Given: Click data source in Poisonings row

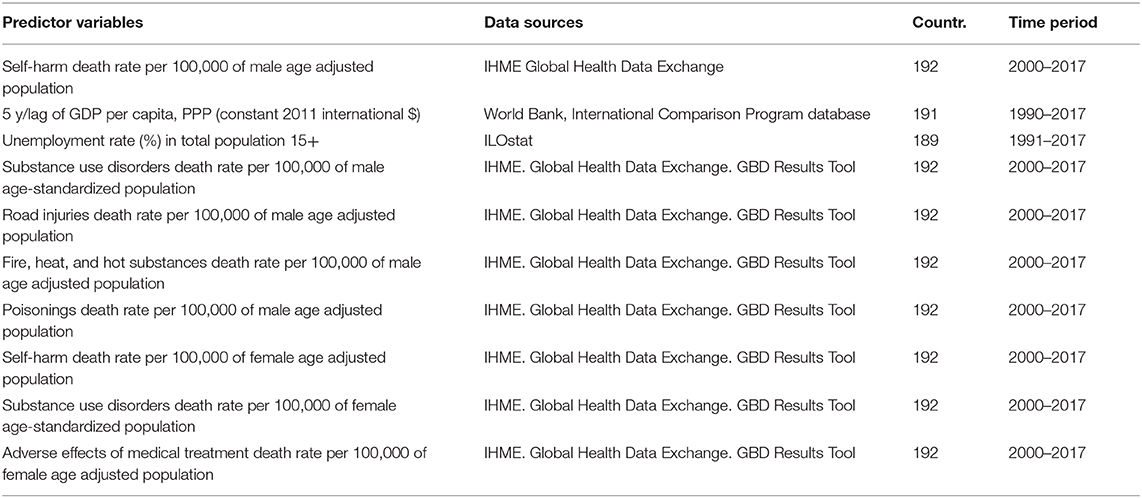Looking at the screenshot, I should click(669, 310).
